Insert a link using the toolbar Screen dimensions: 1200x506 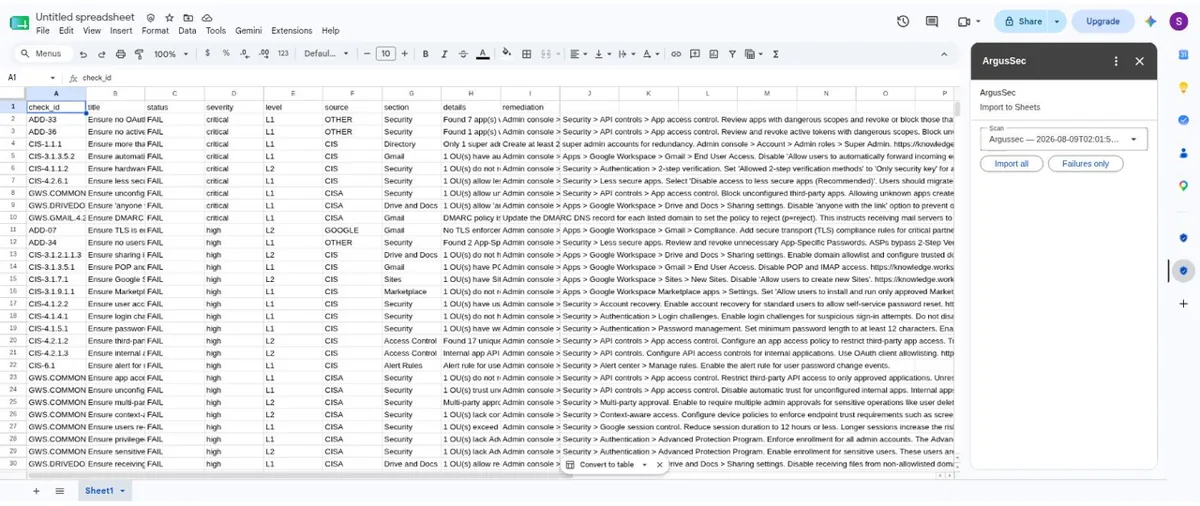coord(677,54)
